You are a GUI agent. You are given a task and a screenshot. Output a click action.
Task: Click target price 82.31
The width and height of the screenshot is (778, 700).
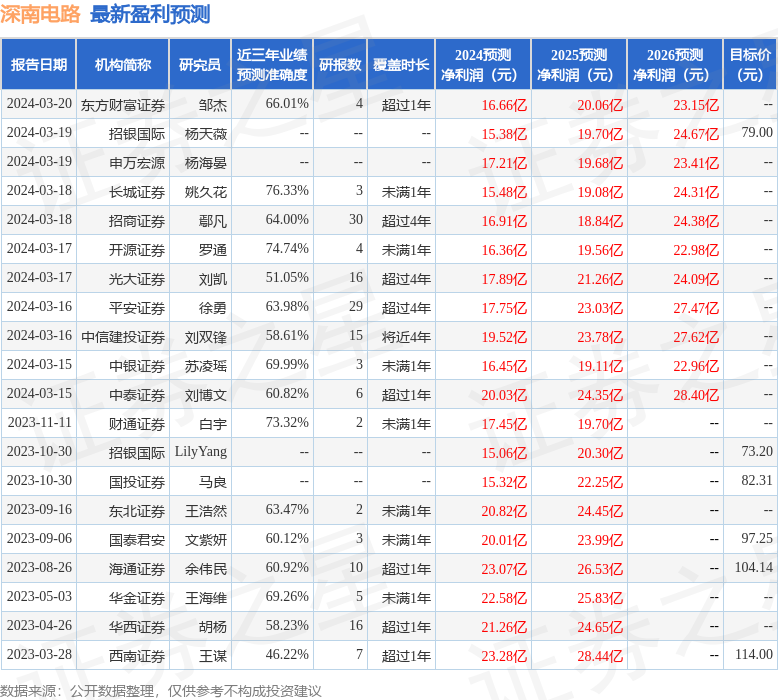click(757, 480)
